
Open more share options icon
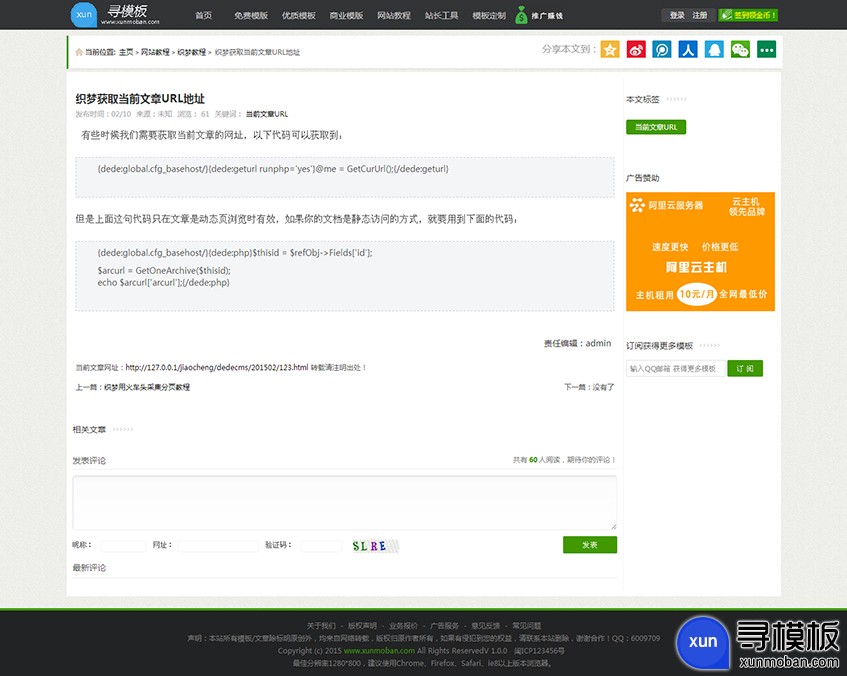[x=766, y=49]
